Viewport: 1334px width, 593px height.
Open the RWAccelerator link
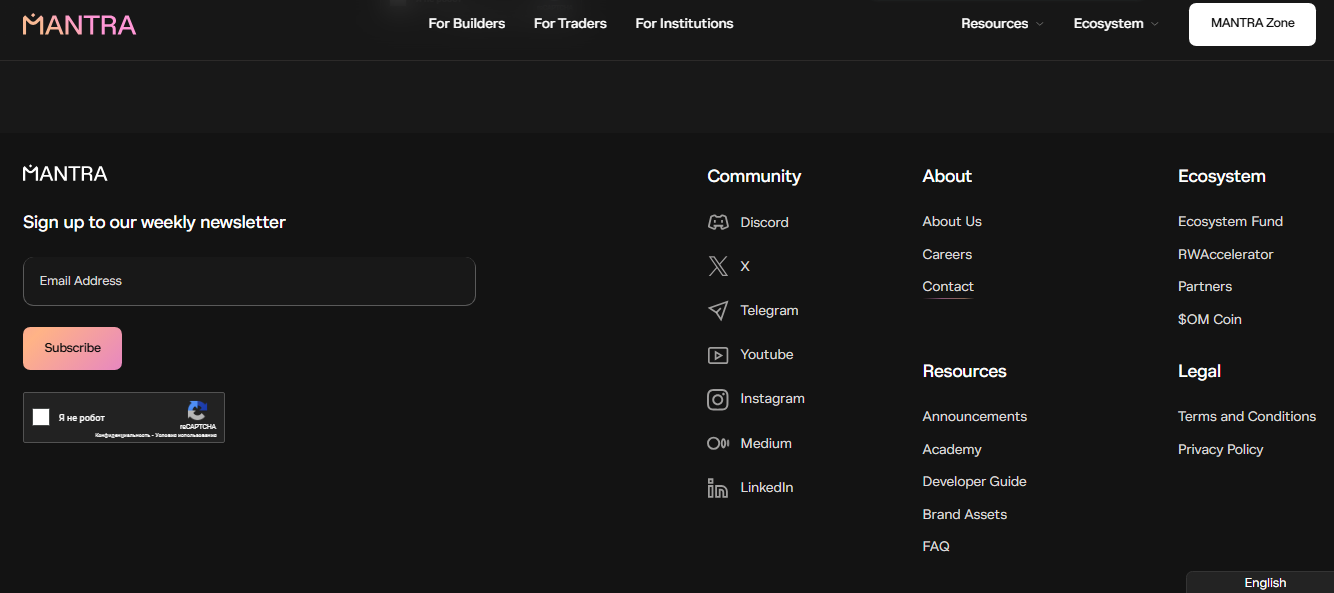coord(1225,254)
